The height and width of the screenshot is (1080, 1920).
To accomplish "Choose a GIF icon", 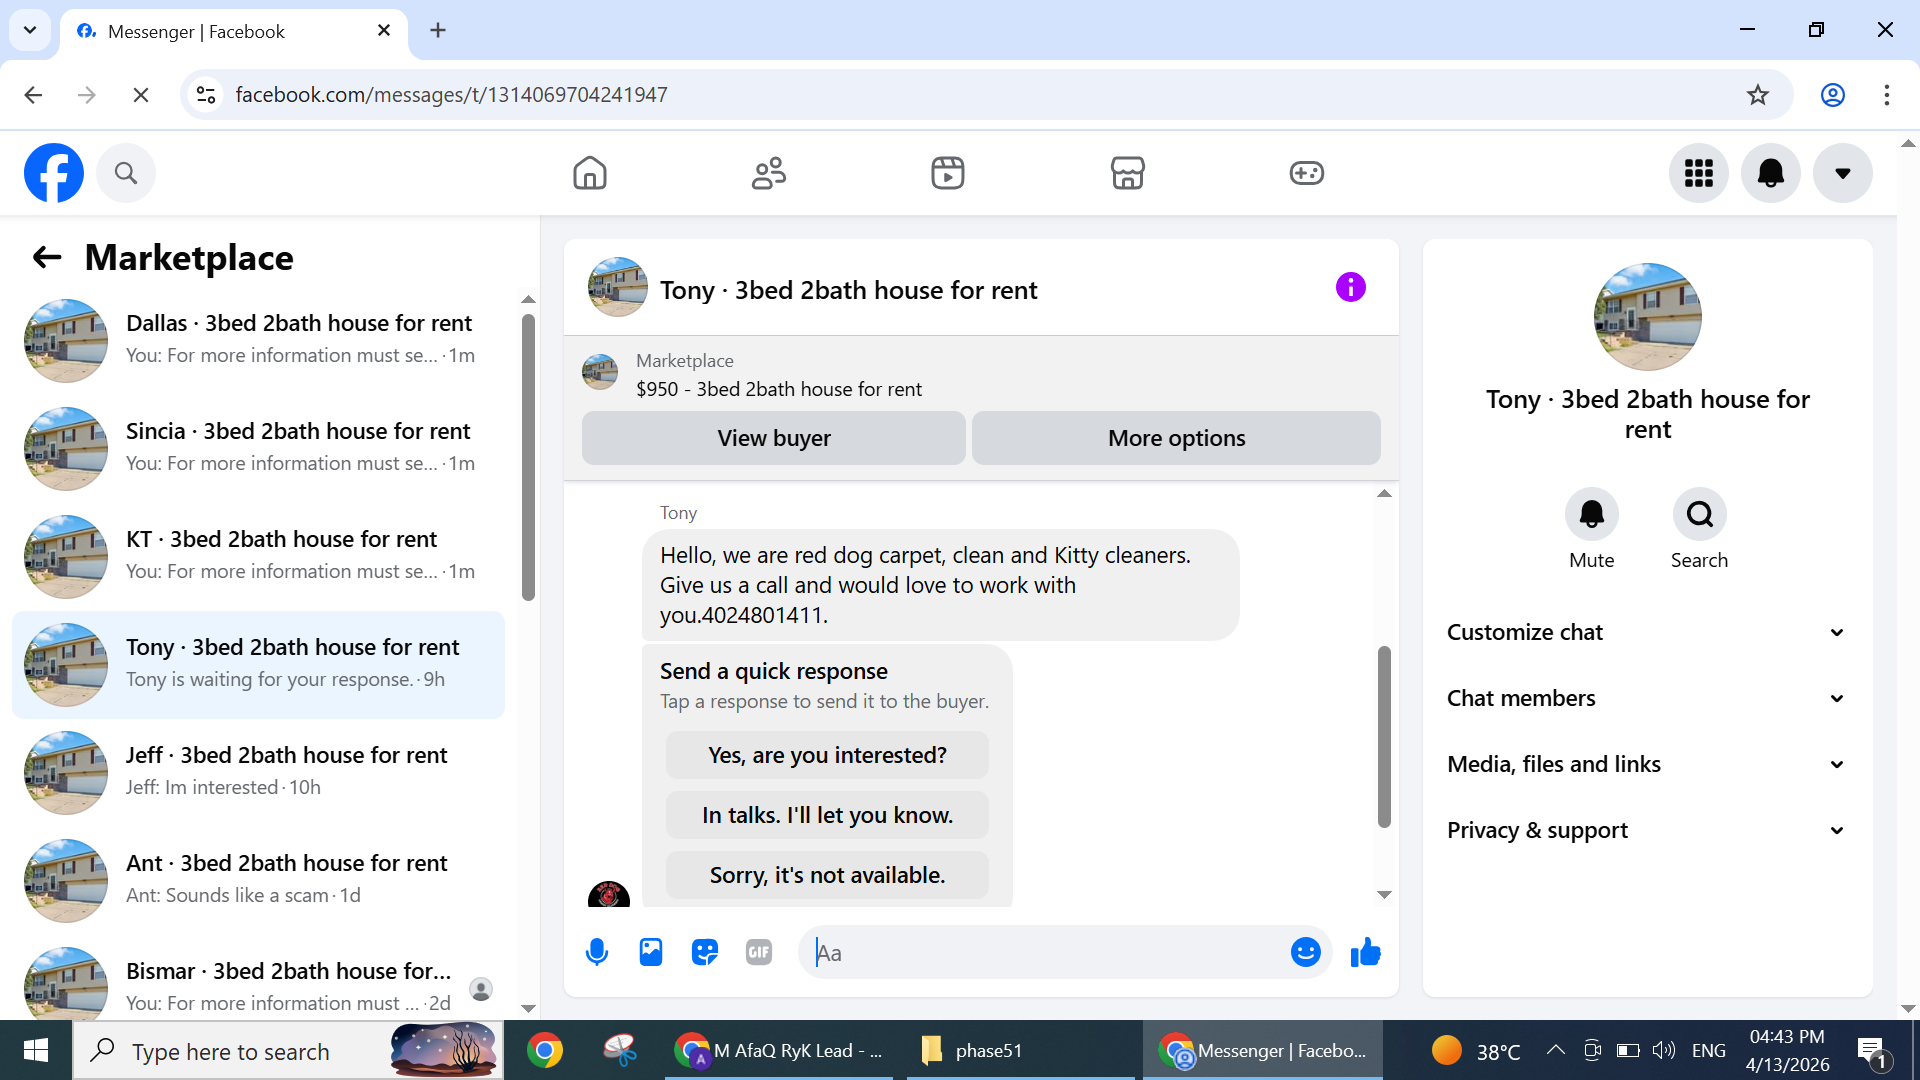I will [759, 953].
